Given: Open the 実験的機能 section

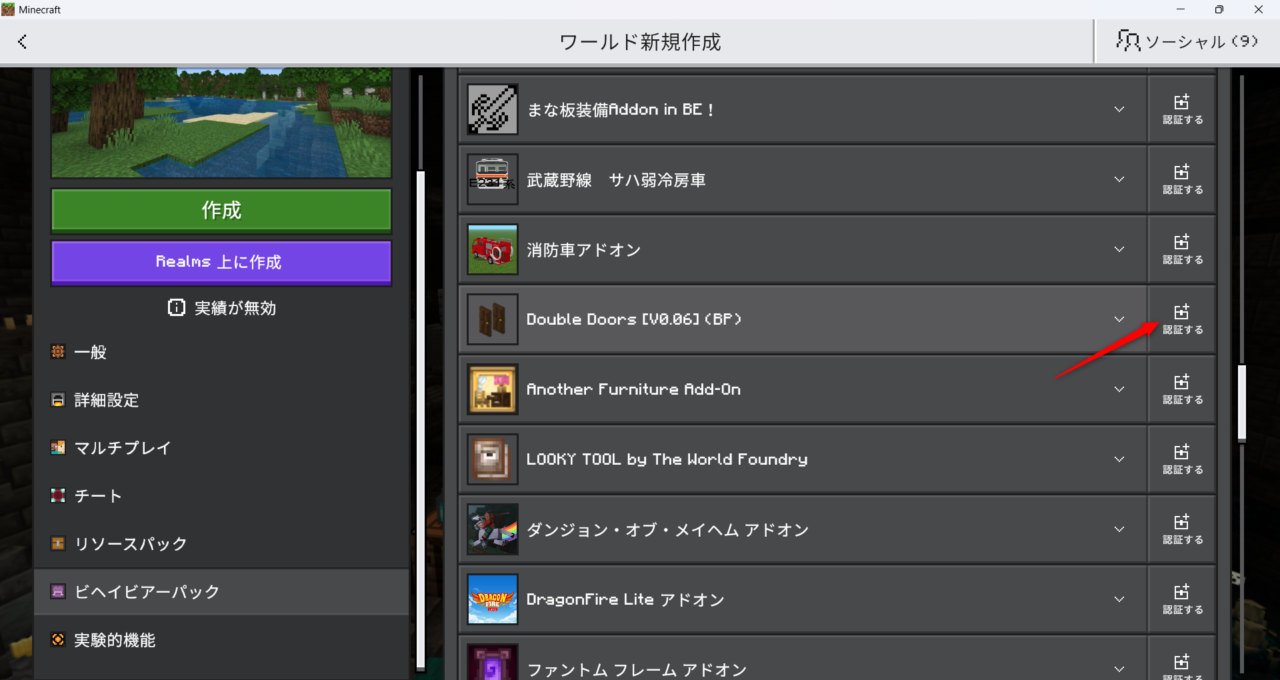Looking at the screenshot, I should (221, 640).
